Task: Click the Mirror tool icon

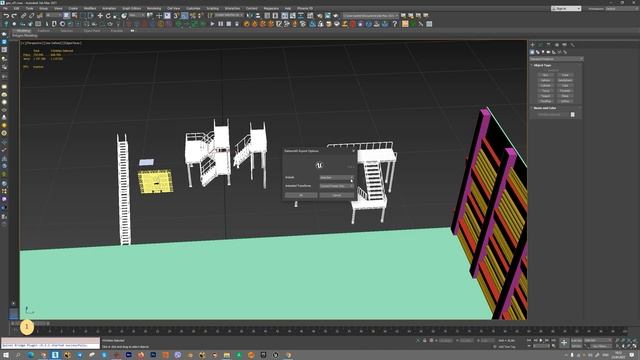Action: point(250,16)
